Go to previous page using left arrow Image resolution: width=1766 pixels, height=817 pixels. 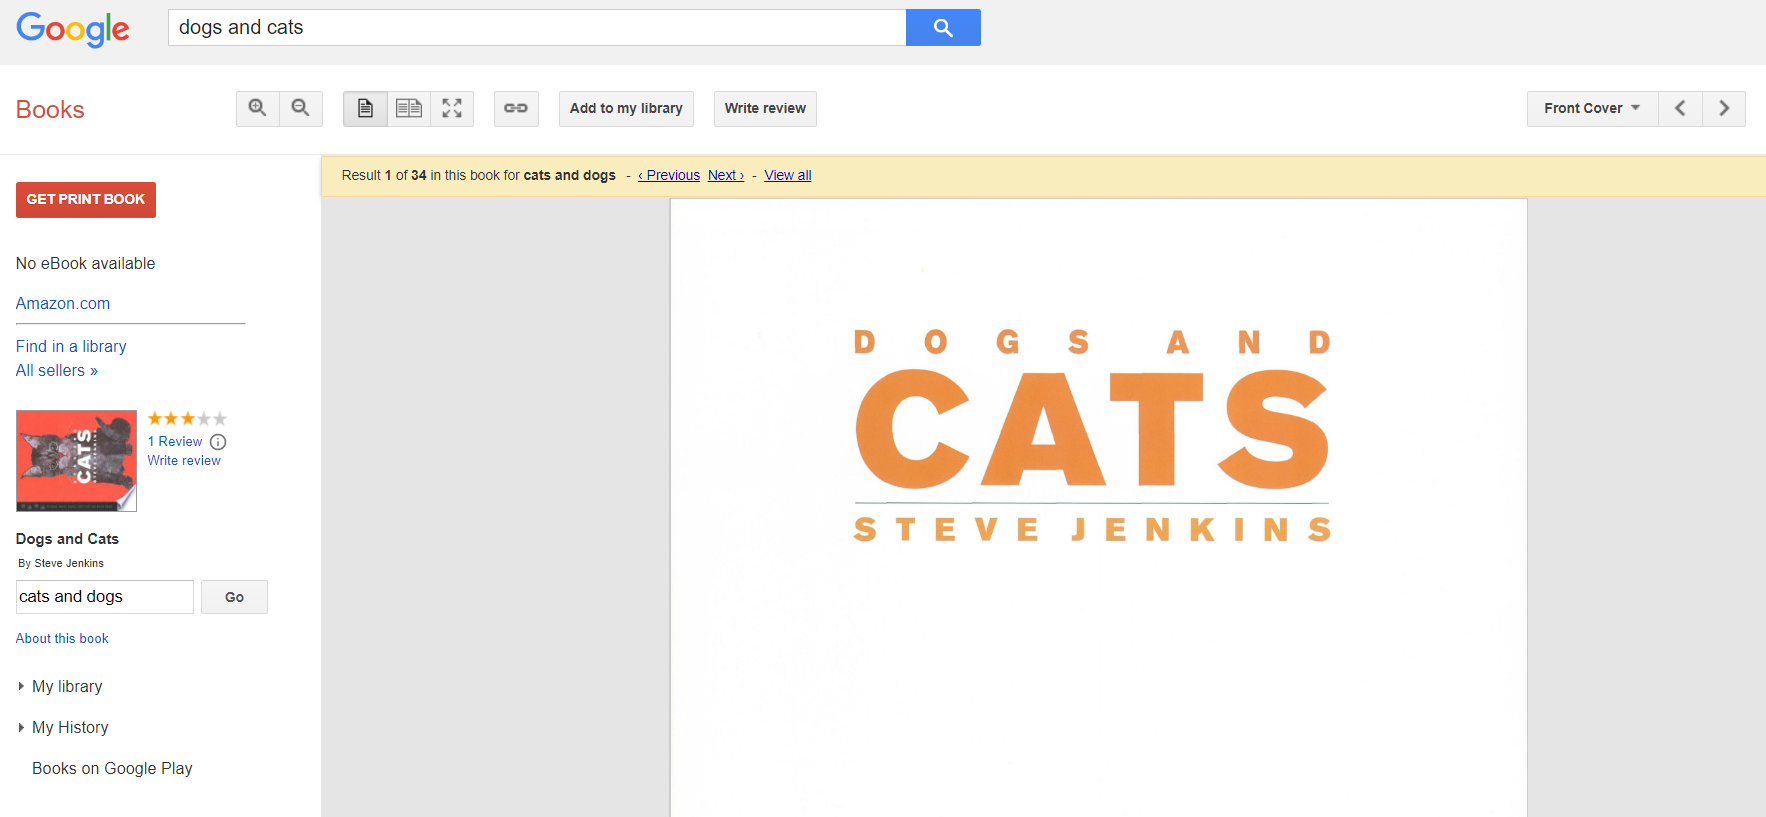tap(1680, 108)
